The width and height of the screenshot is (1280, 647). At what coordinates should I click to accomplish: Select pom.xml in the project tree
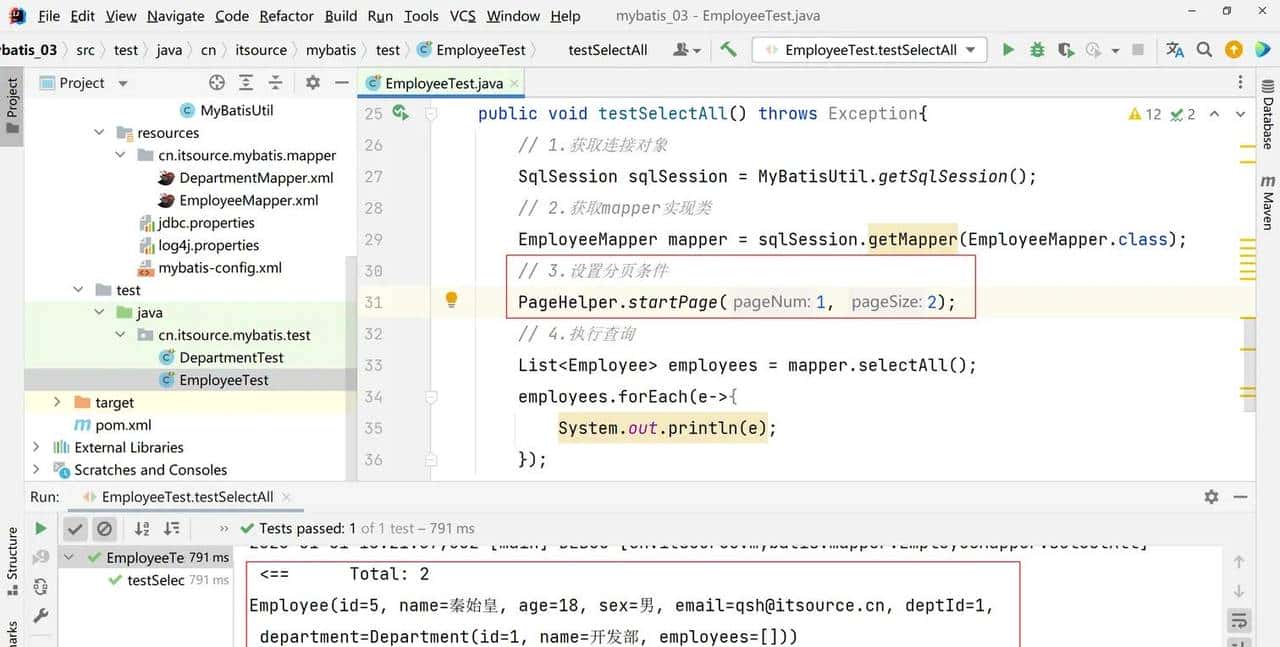click(x=123, y=425)
